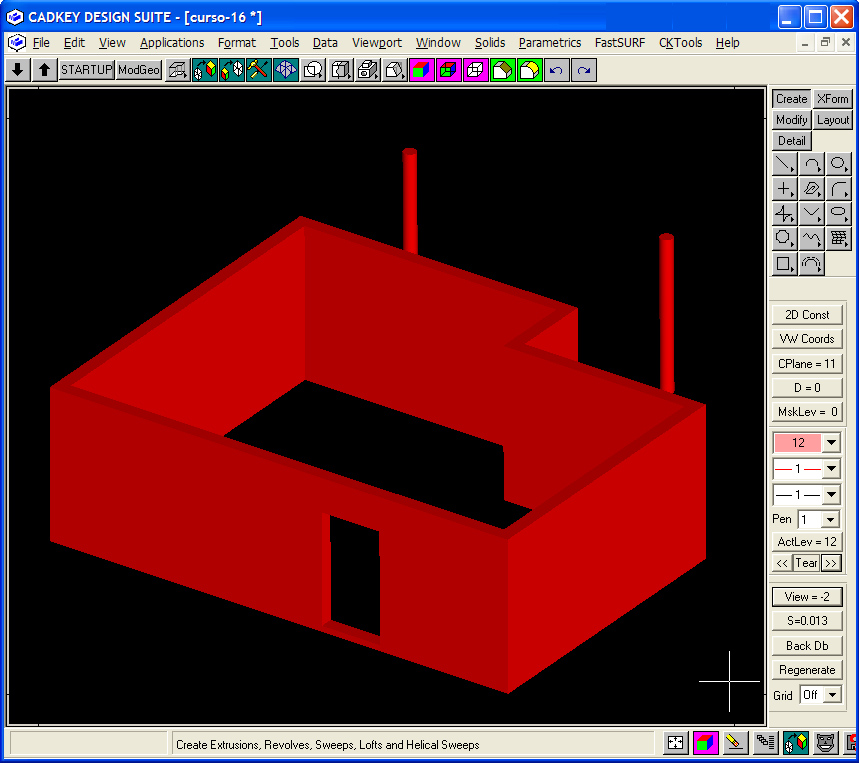Open the FastSURF menu
The image size is (859, 763).
[x=620, y=43]
